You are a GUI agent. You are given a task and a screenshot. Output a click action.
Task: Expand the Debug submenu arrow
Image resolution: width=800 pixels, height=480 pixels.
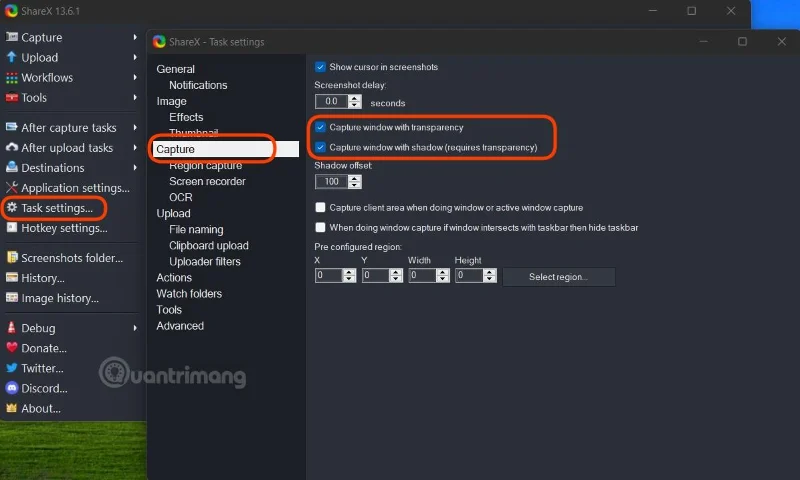[135, 328]
